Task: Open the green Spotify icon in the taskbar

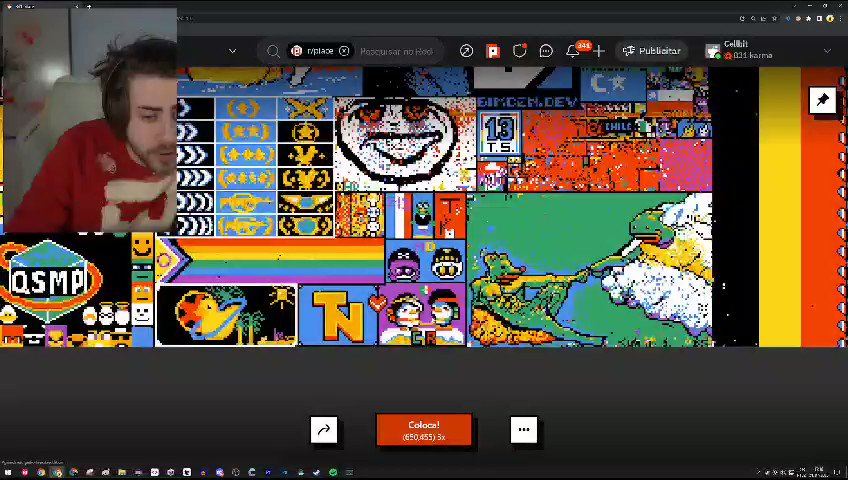Action: pyautogui.click(x=333, y=472)
